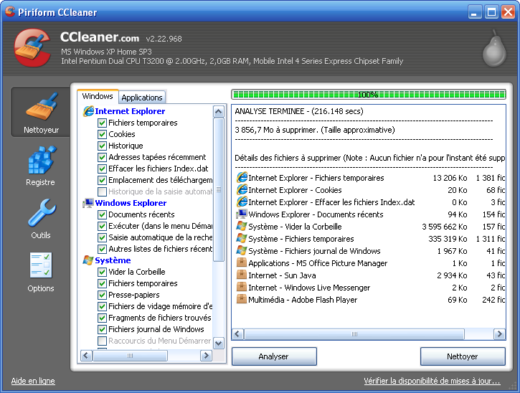The width and height of the screenshot is (520, 393).
Task: Select row Système - Vider la Corbeille
Action: point(369,226)
